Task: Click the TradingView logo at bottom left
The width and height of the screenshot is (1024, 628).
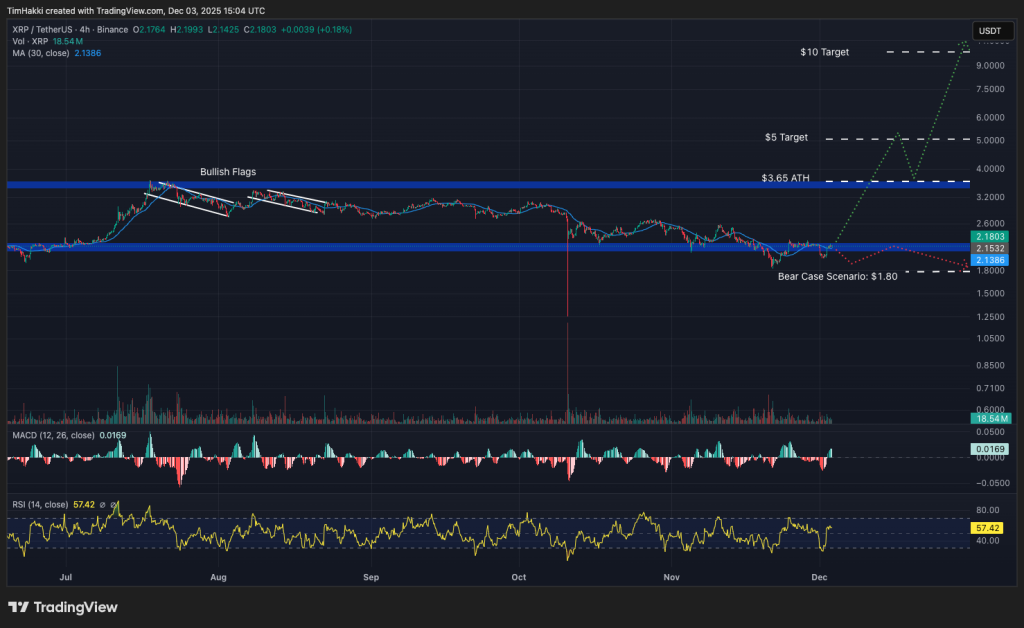Action: click(x=62, y=607)
